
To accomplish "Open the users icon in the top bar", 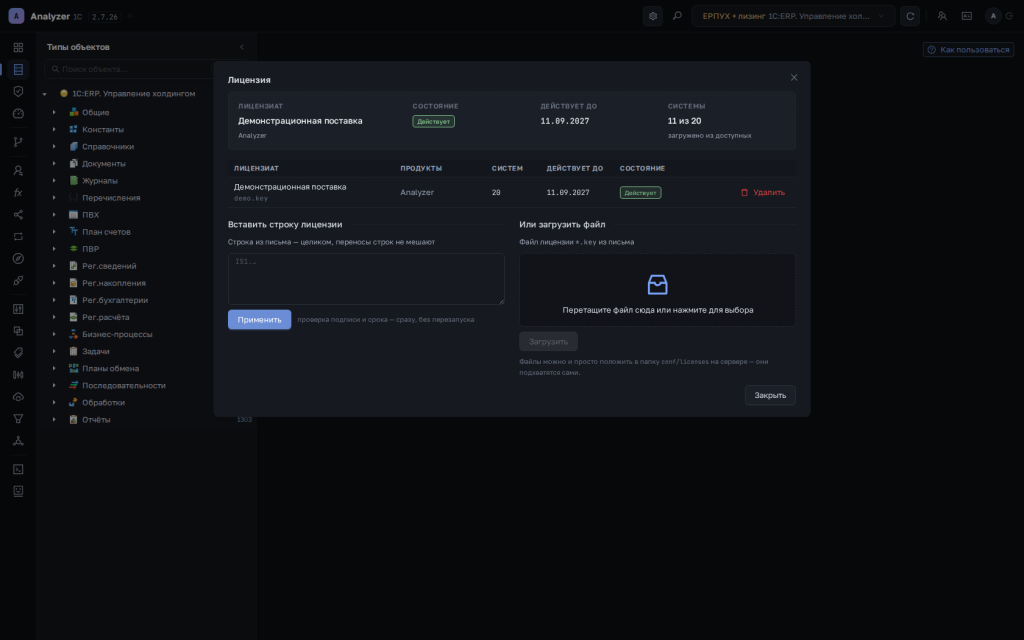I will [x=942, y=16].
